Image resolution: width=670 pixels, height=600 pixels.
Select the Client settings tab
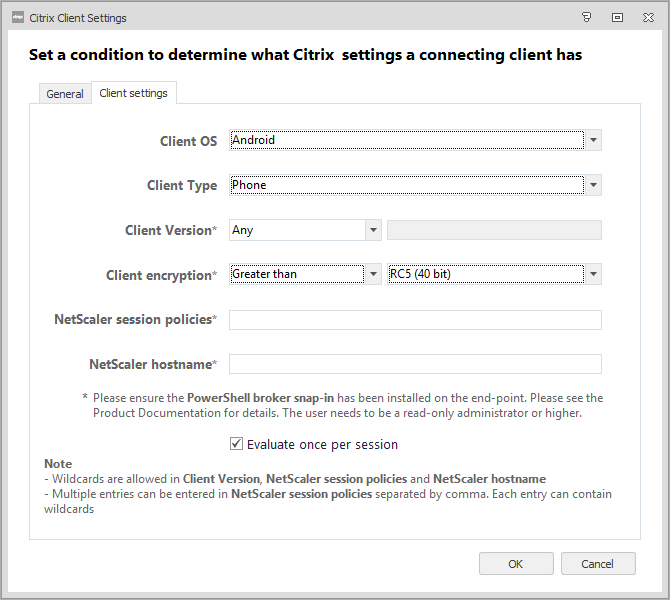pos(134,93)
